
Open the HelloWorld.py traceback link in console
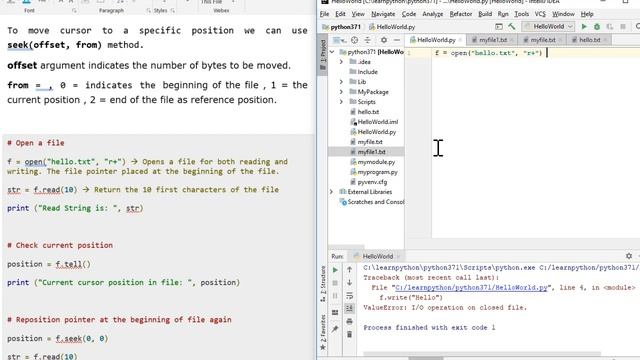(x=471, y=288)
